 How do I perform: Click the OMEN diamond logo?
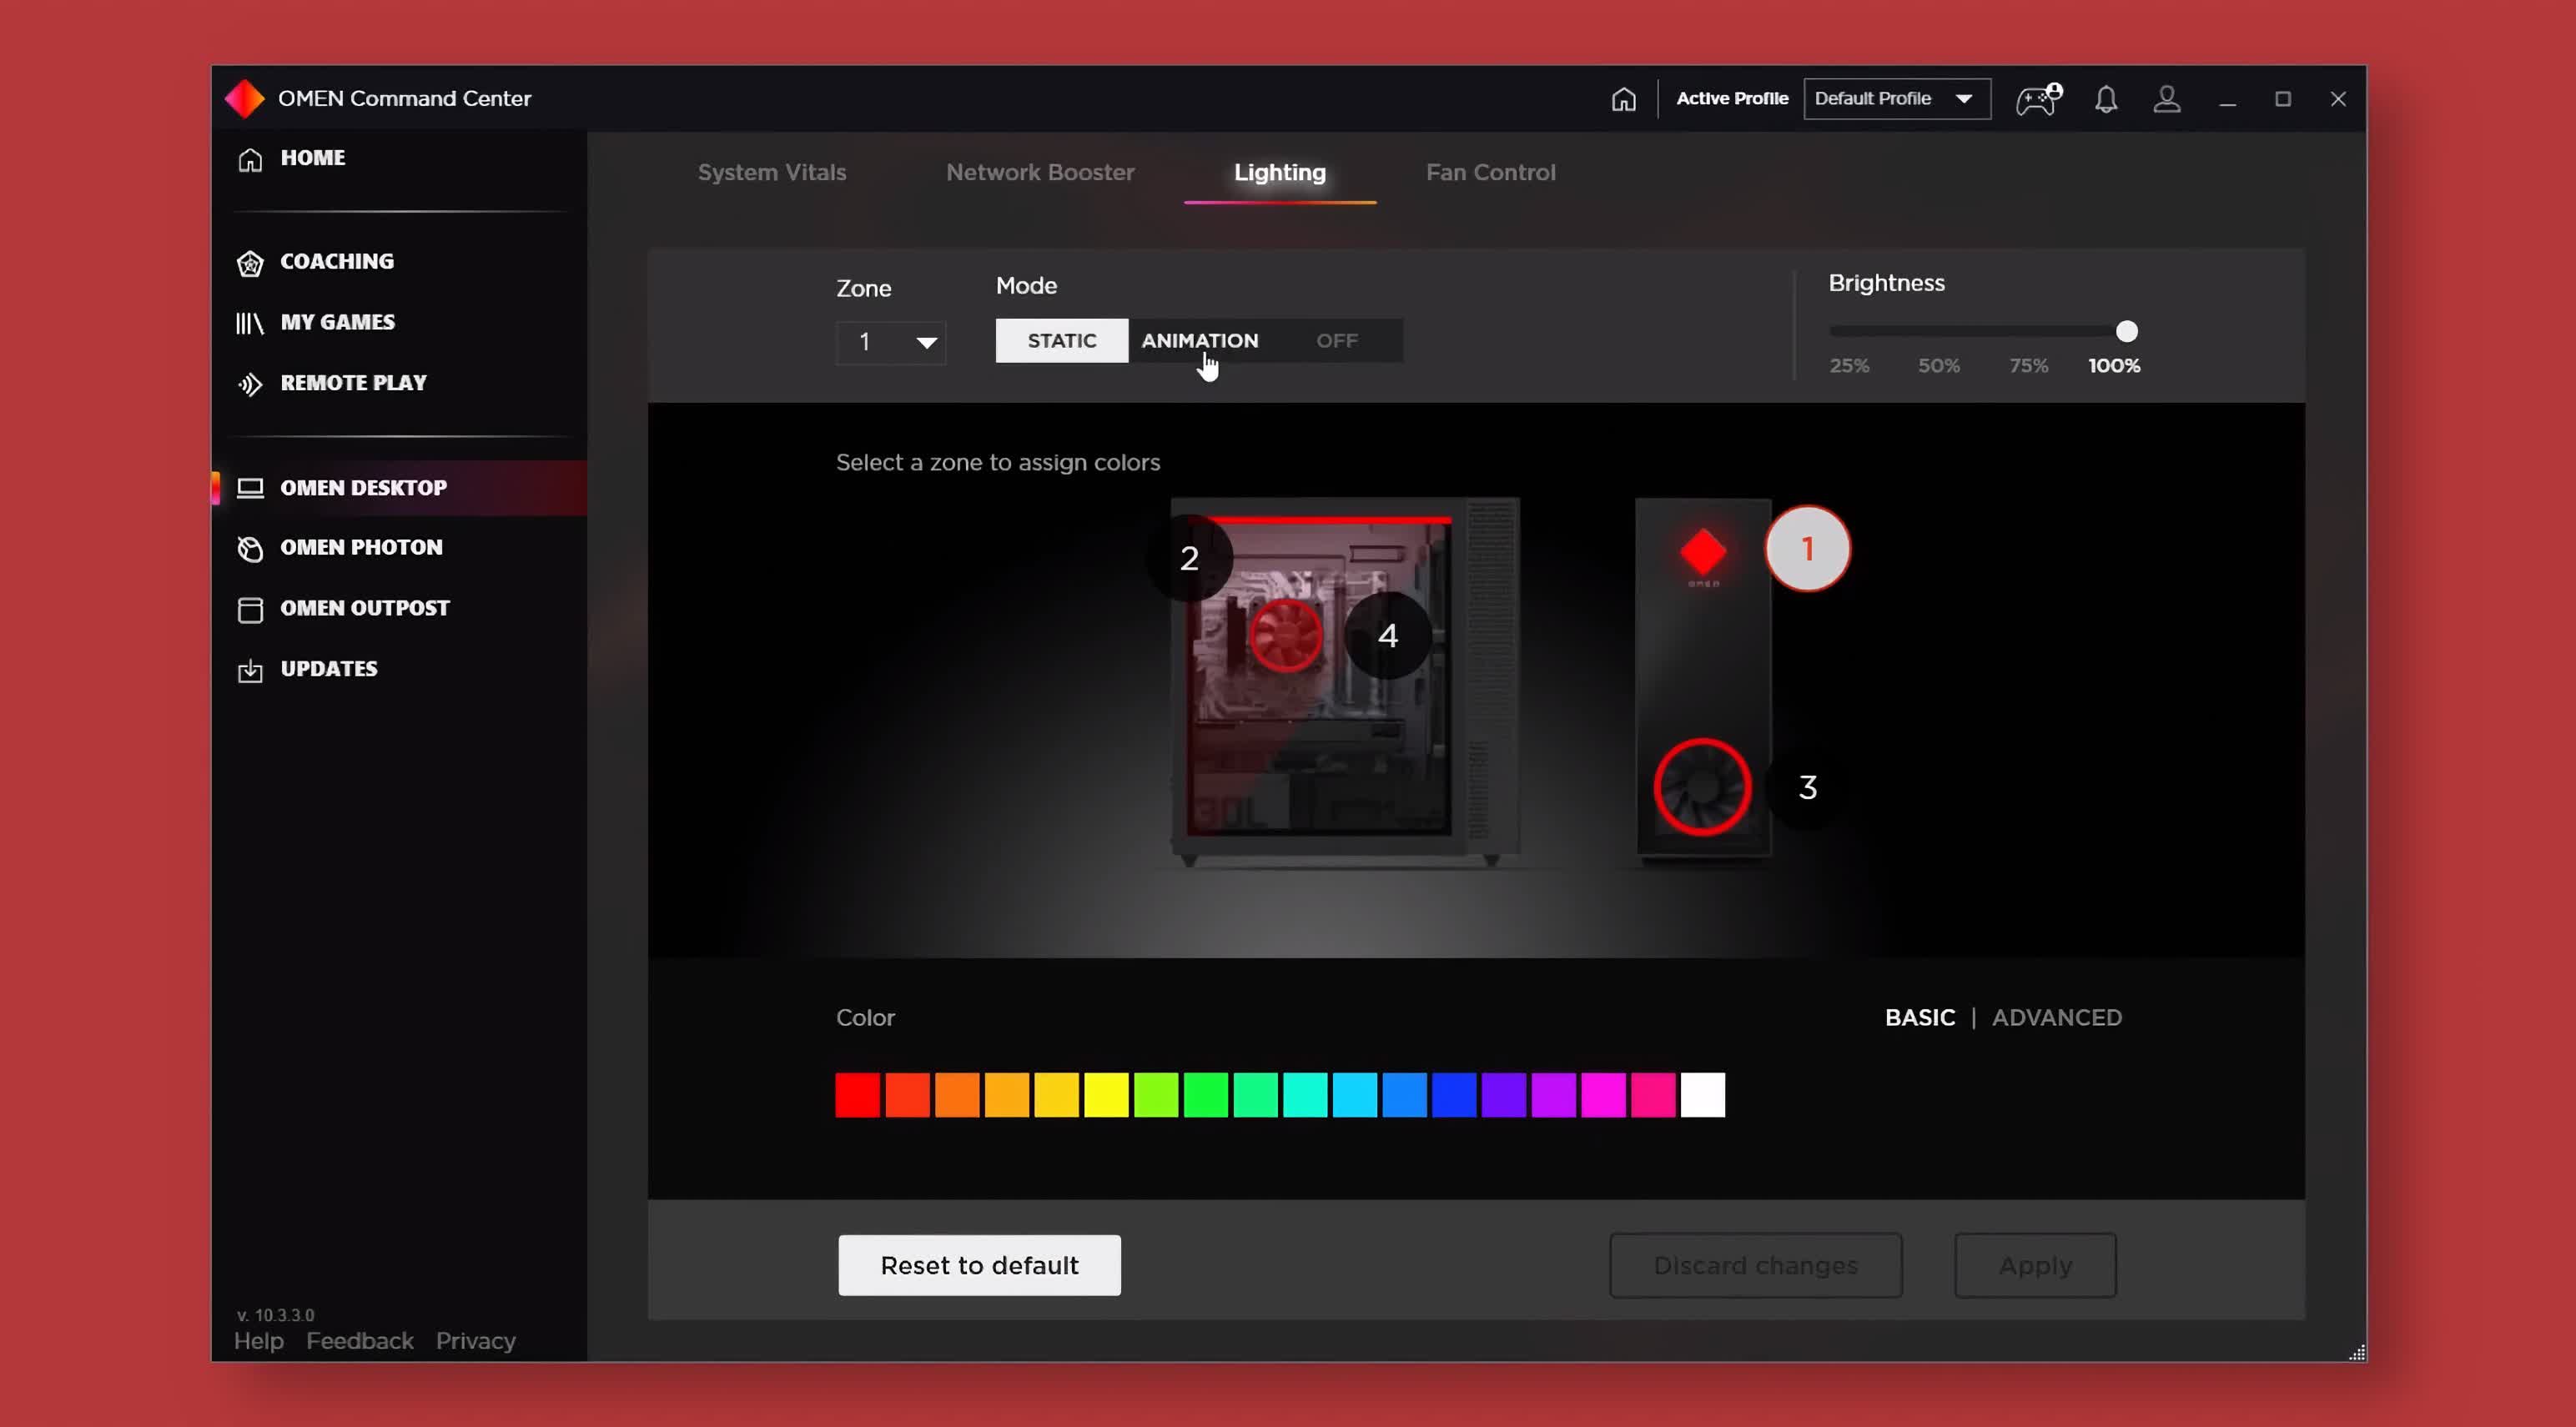click(244, 98)
